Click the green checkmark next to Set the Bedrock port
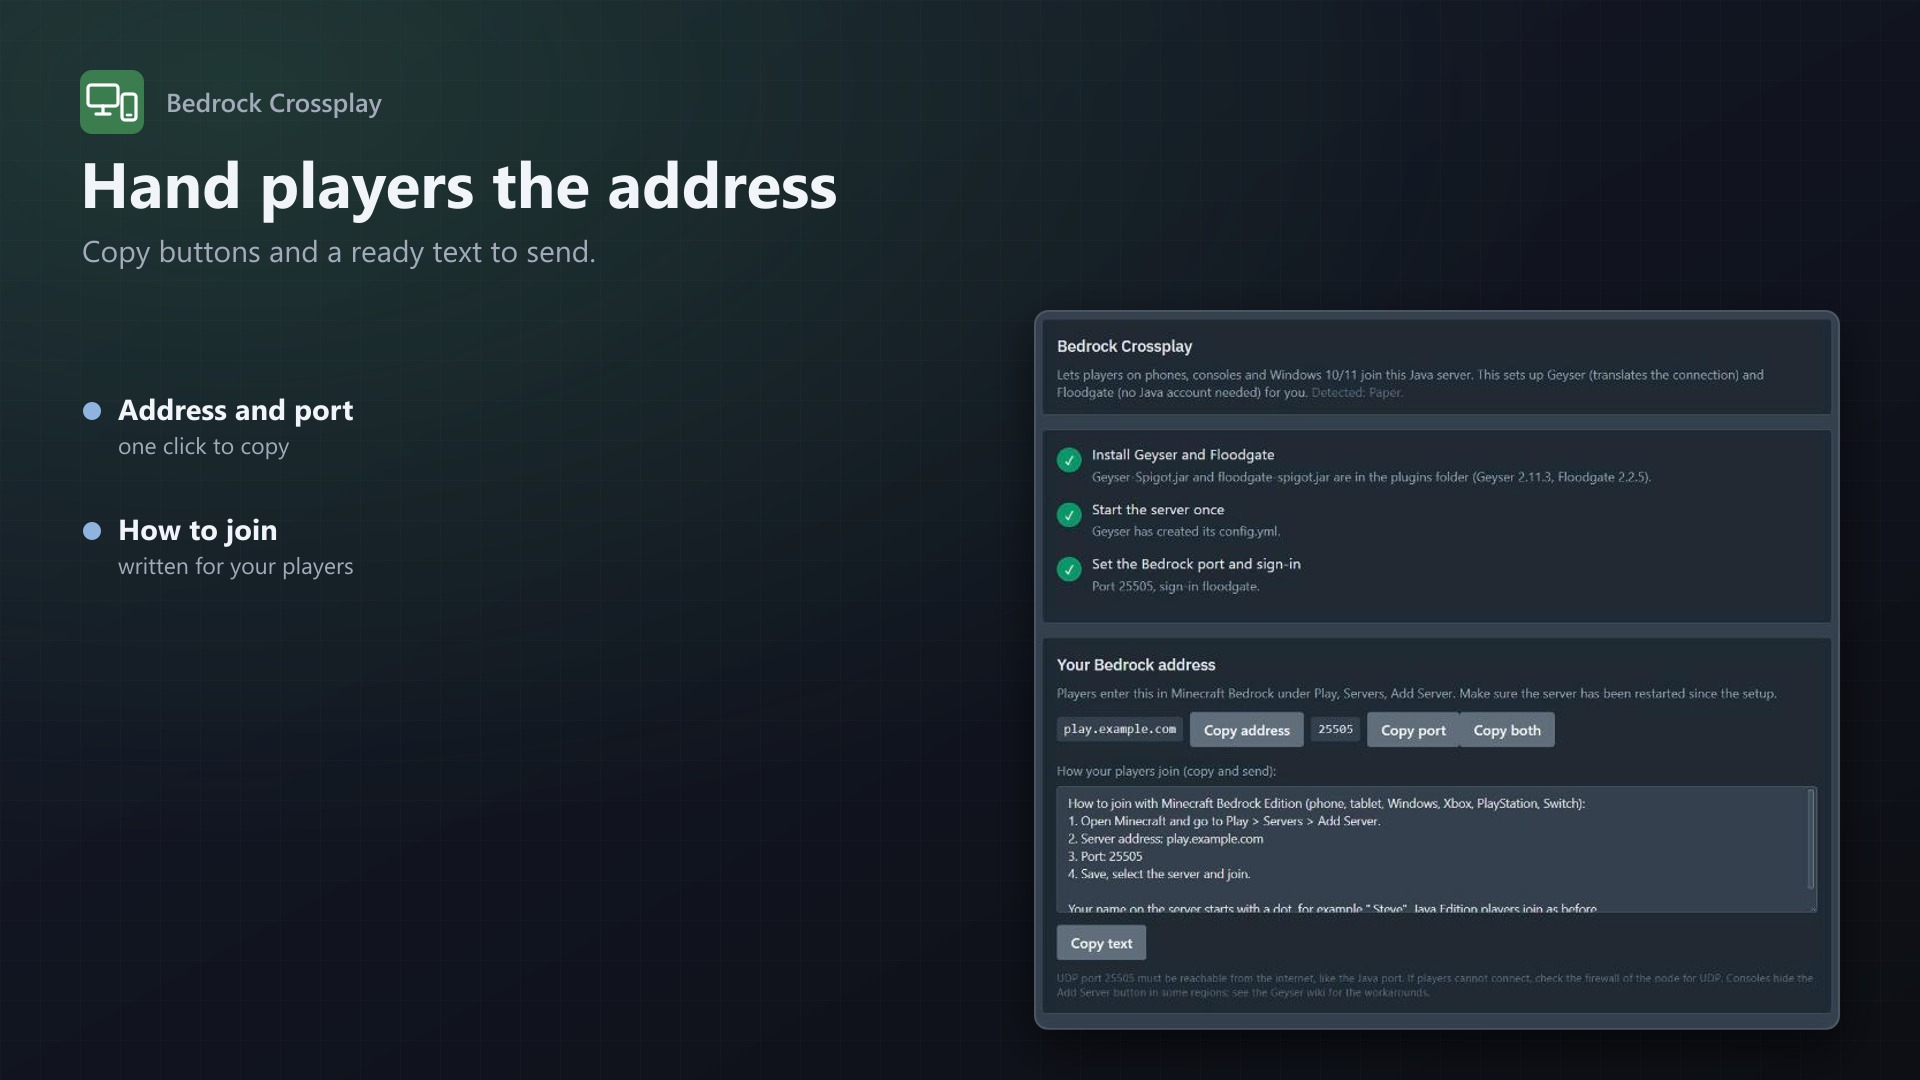The image size is (1920, 1080). click(x=1069, y=569)
